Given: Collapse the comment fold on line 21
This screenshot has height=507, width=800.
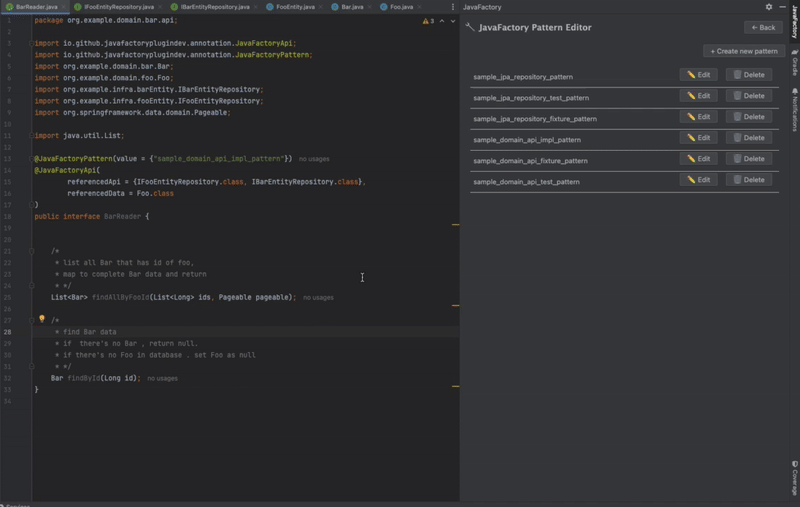Looking at the screenshot, I should click(32, 251).
